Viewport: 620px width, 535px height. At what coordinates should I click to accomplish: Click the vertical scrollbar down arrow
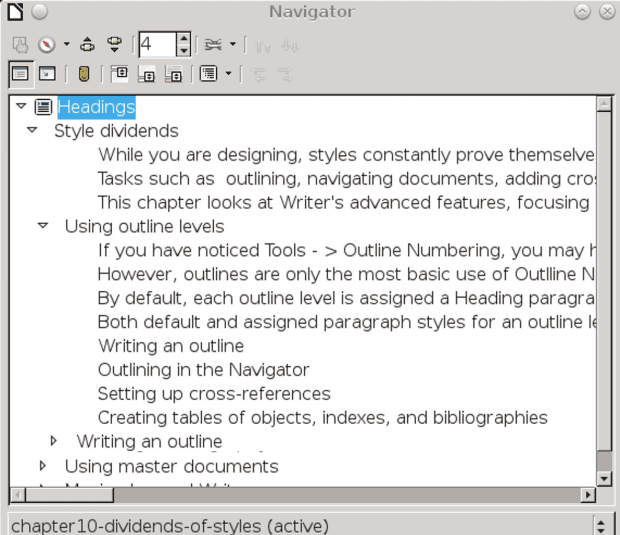[x=604, y=479]
